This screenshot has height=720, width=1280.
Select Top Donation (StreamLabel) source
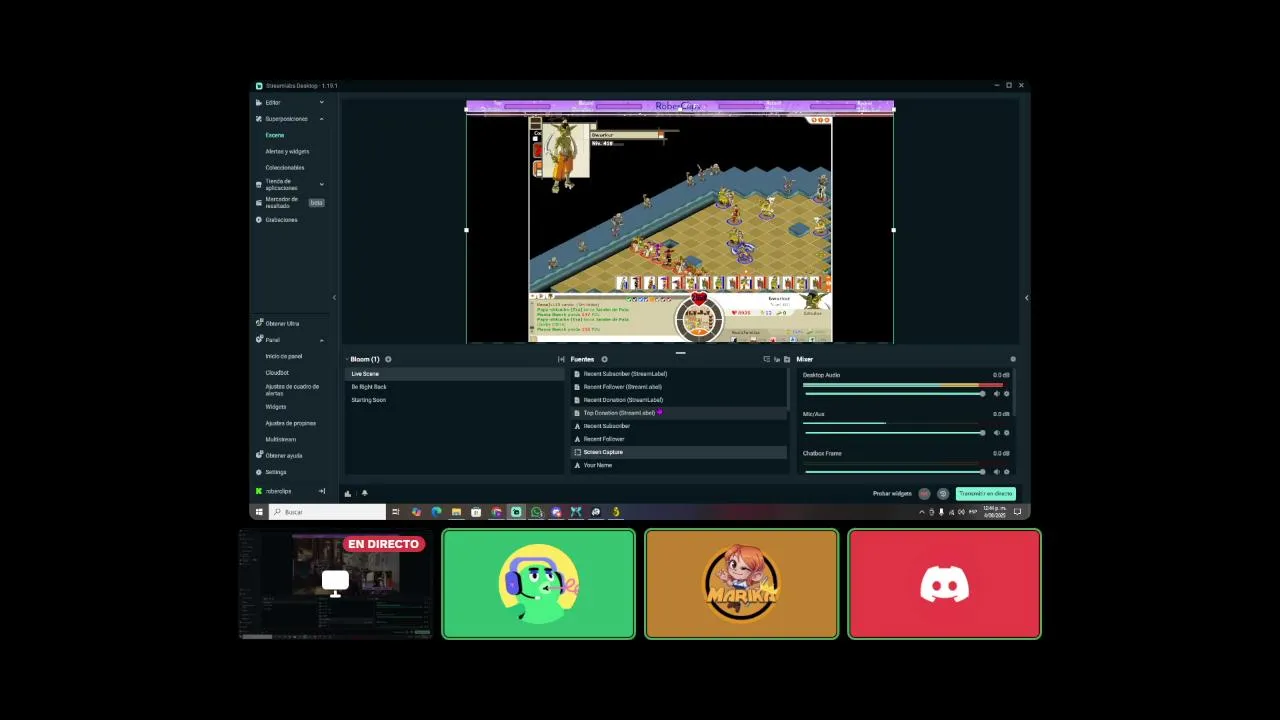[x=679, y=413]
